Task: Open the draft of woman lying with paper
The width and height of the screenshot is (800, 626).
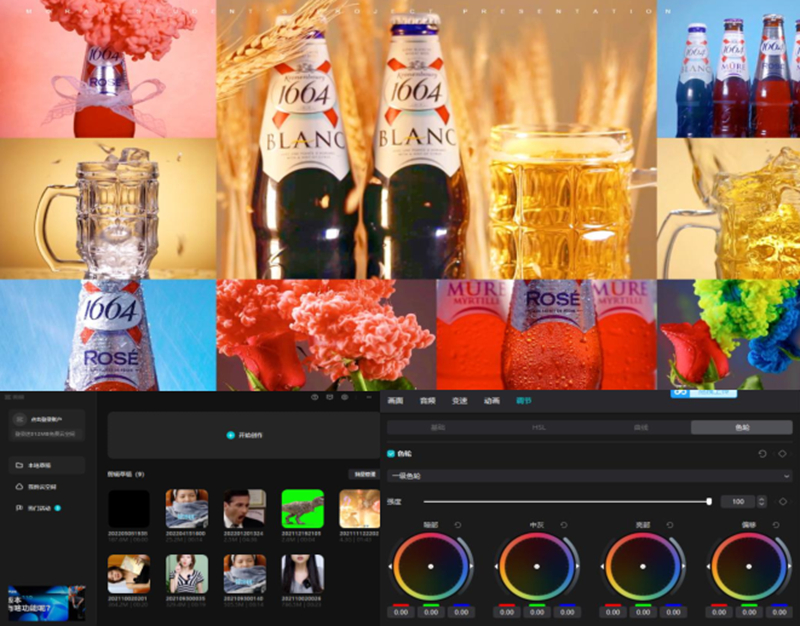Action: pyautogui.click(x=129, y=574)
